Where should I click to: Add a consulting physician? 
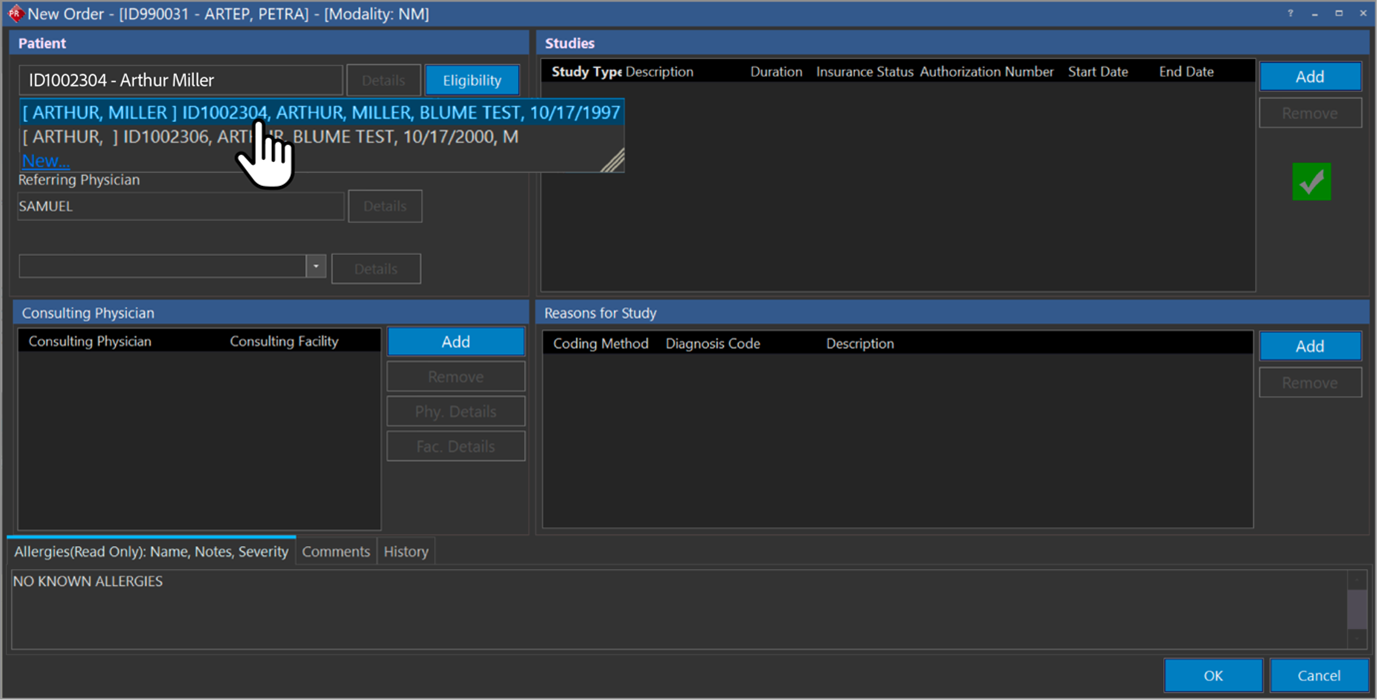coord(455,342)
